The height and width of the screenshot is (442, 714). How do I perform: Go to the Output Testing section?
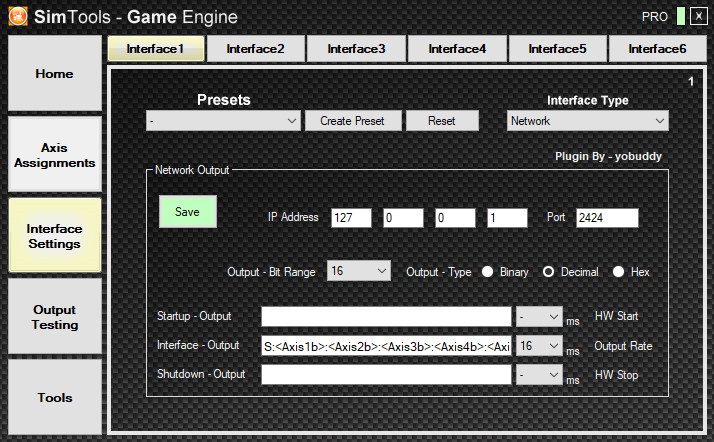coord(55,317)
